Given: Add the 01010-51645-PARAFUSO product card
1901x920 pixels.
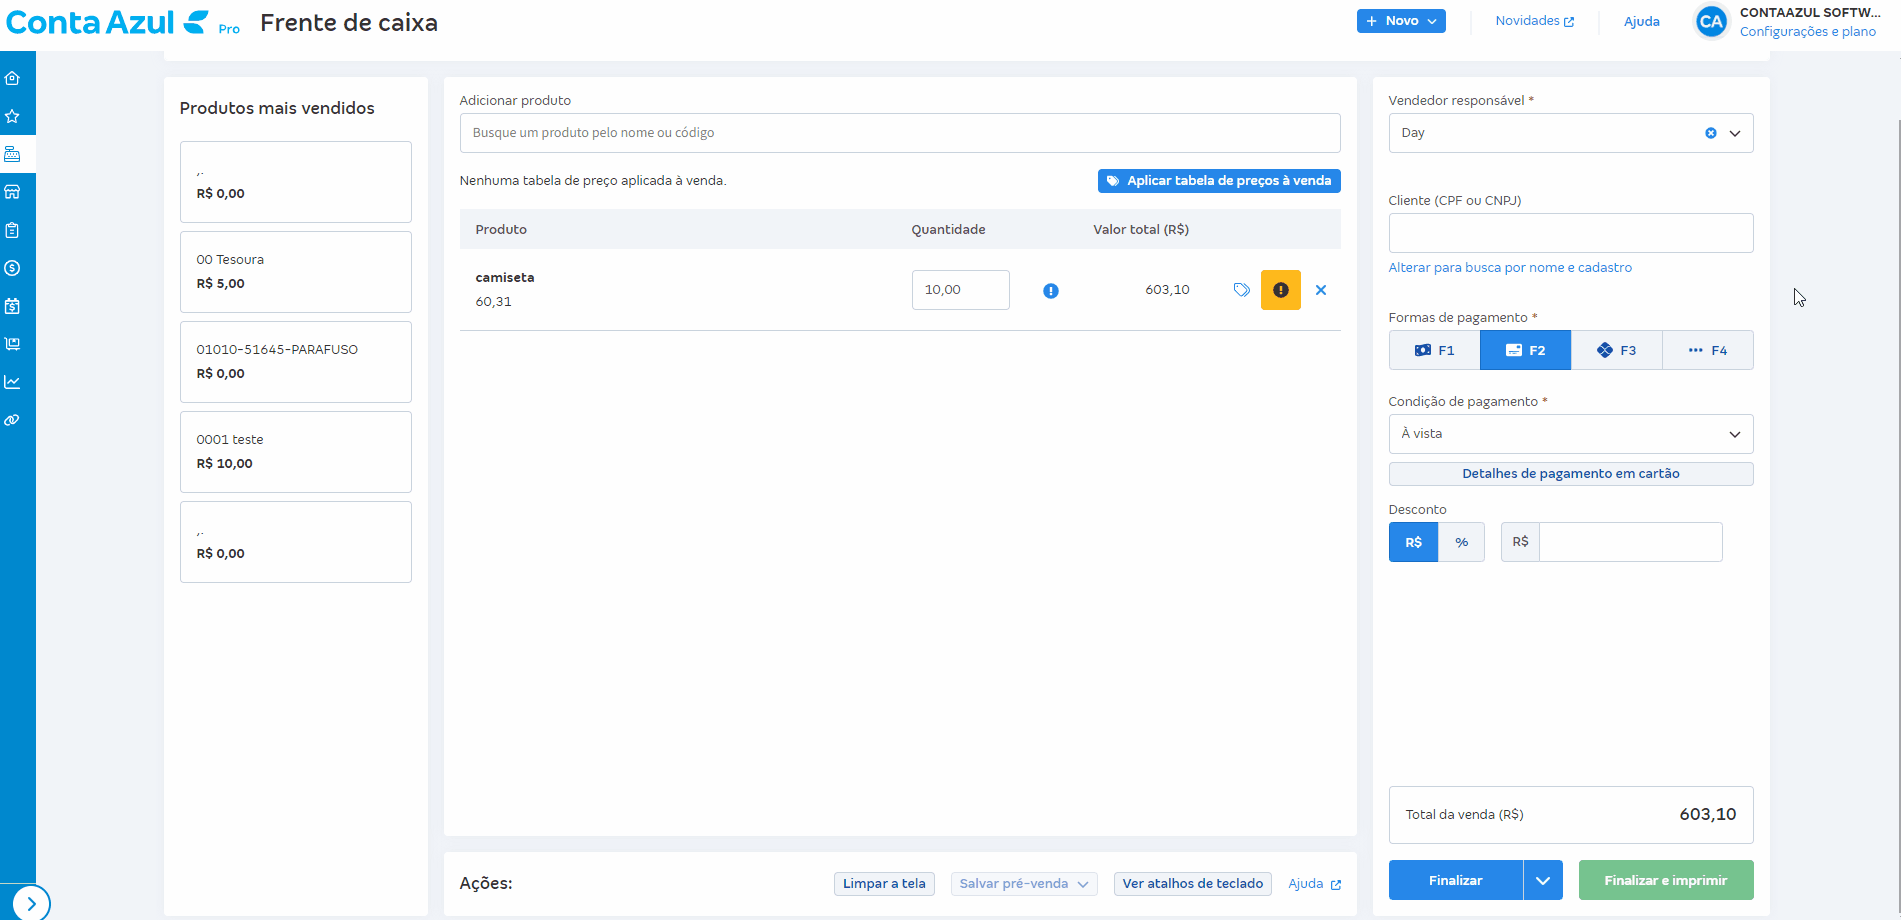Looking at the screenshot, I should pyautogui.click(x=296, y=362).
